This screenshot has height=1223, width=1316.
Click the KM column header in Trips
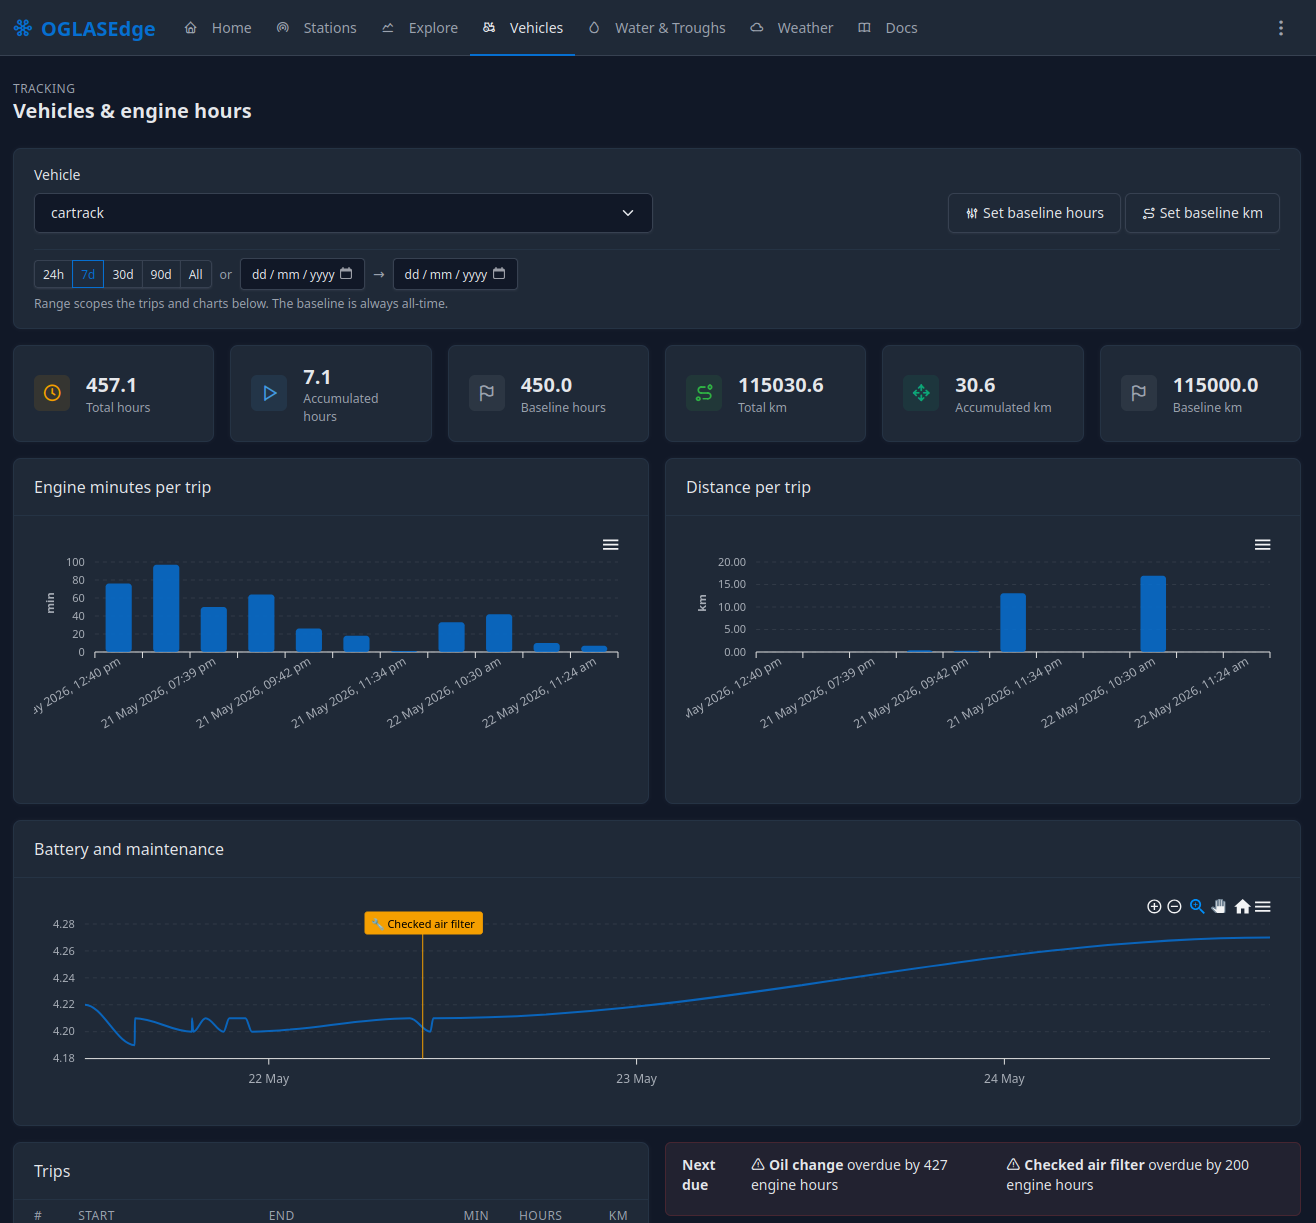tap(618, 1215)
